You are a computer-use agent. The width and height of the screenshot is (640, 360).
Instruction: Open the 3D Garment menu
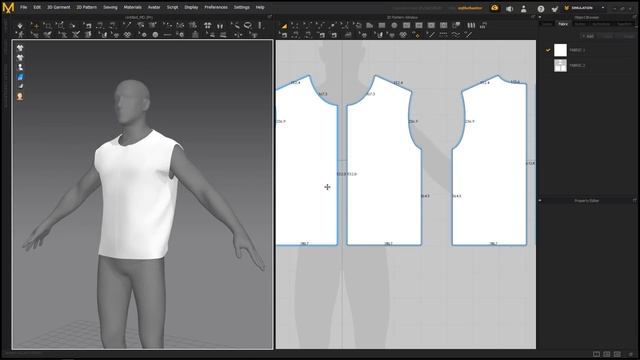(58, 7)
